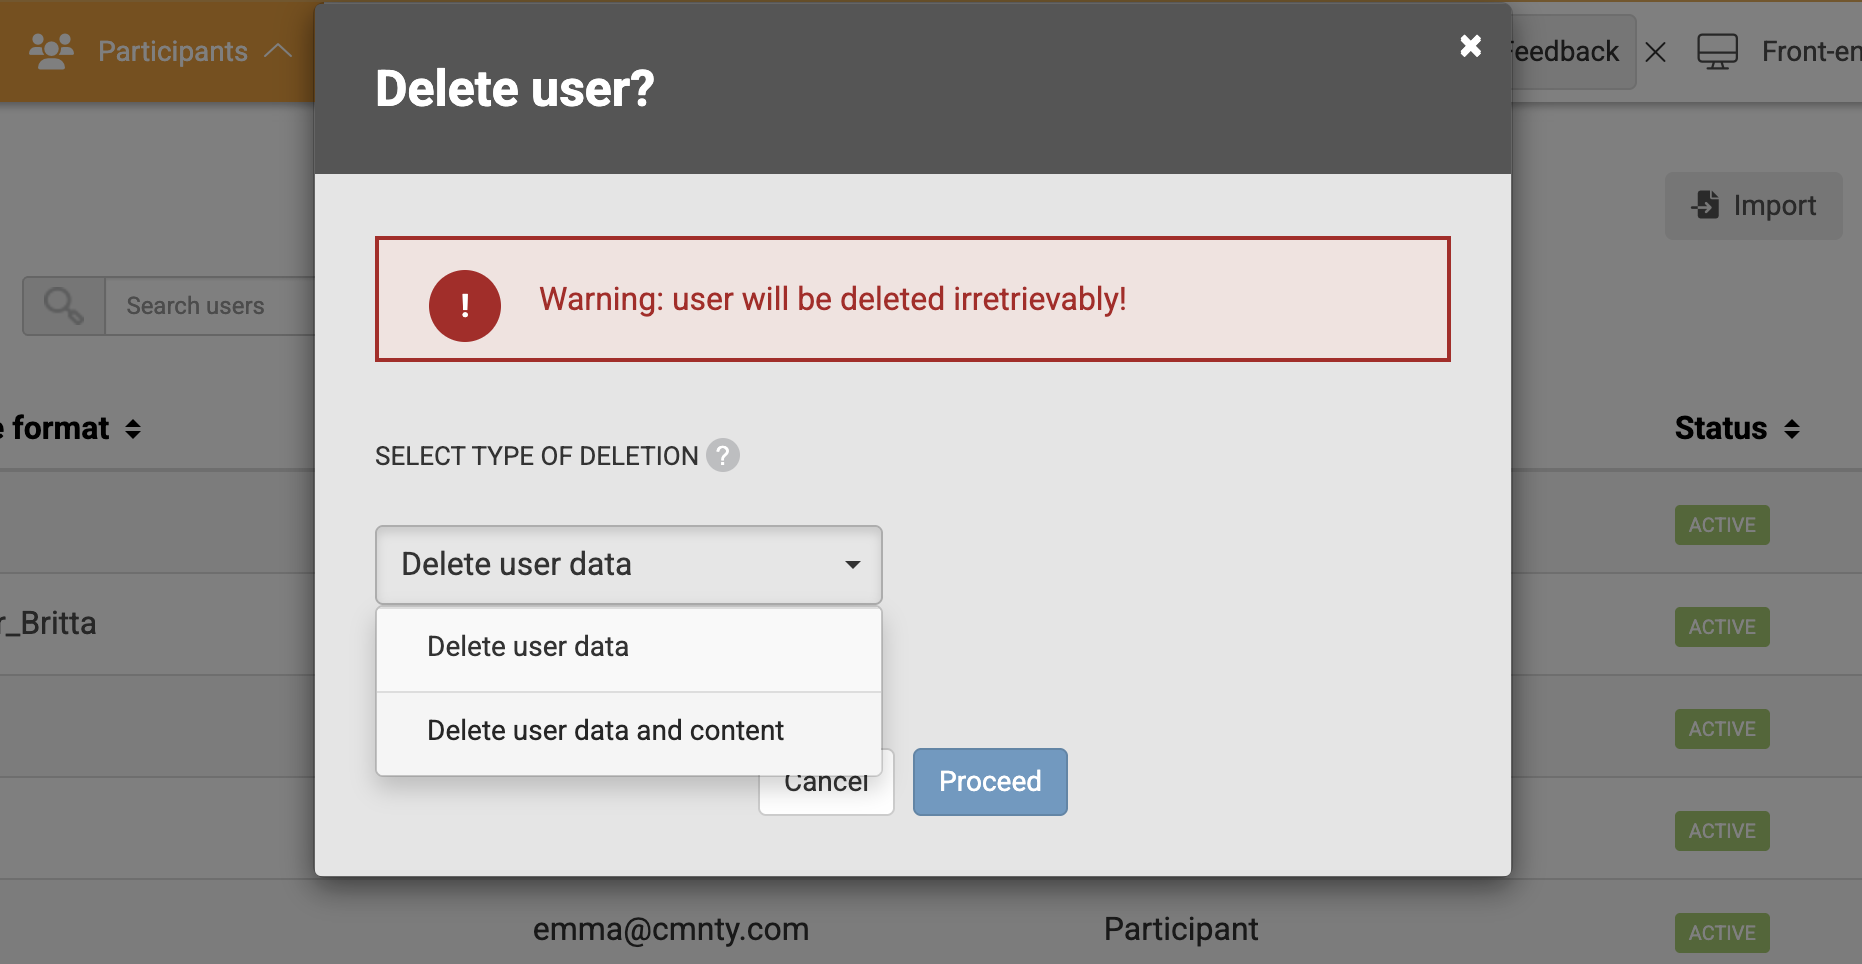Click the red warning exclamation icon
The image size is (1862, 964).
click(x=465, y=305)
